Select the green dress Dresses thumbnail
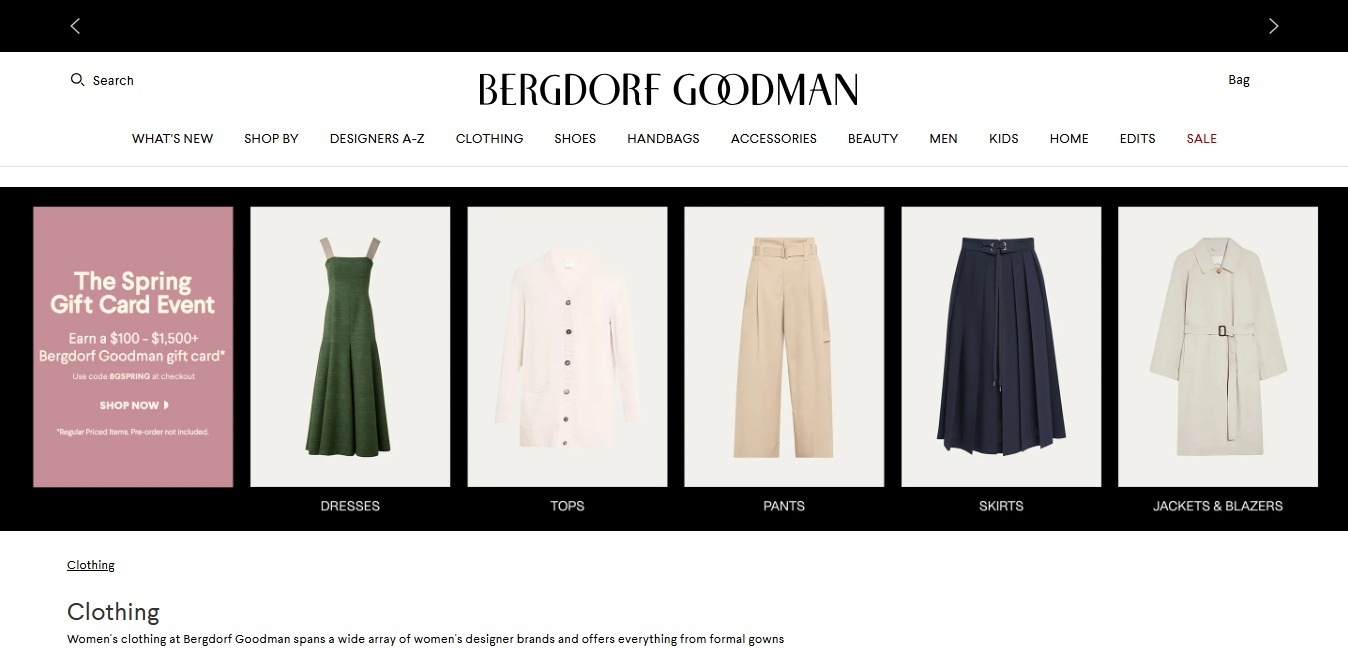The image size is (1348, 648). coord(350,347)
